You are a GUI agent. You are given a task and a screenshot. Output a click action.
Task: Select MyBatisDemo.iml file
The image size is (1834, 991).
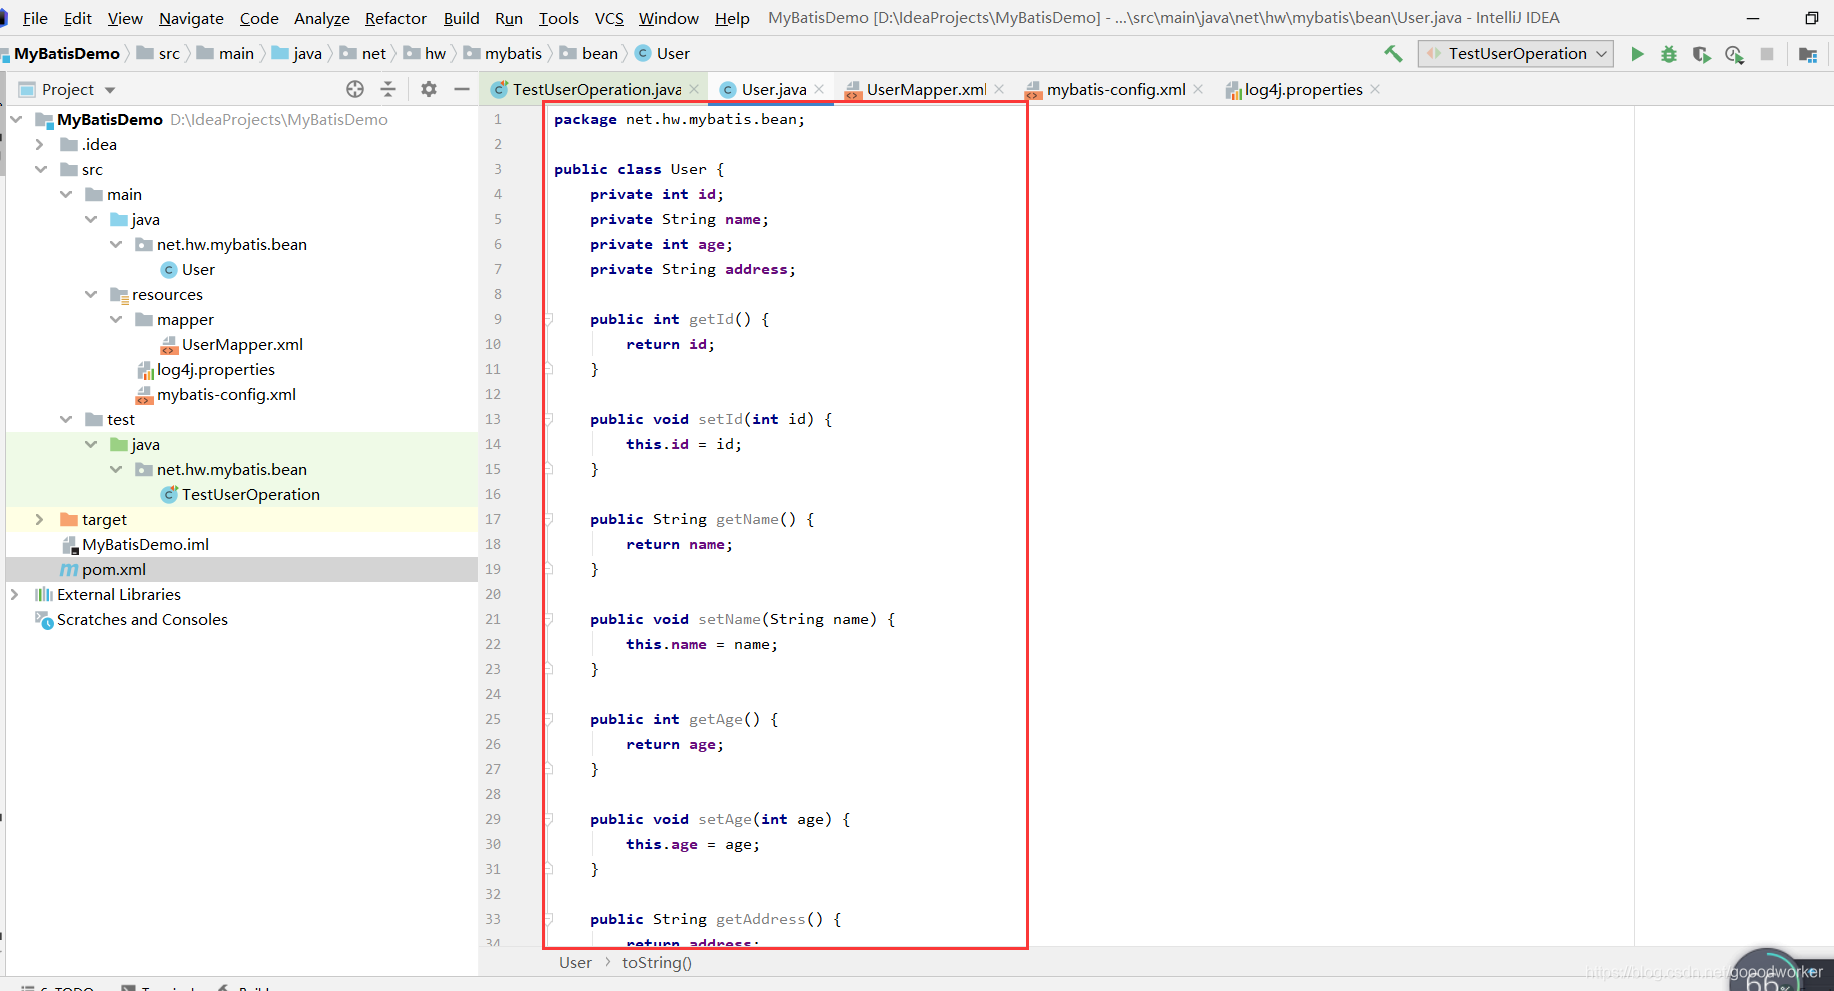[145, 544]
